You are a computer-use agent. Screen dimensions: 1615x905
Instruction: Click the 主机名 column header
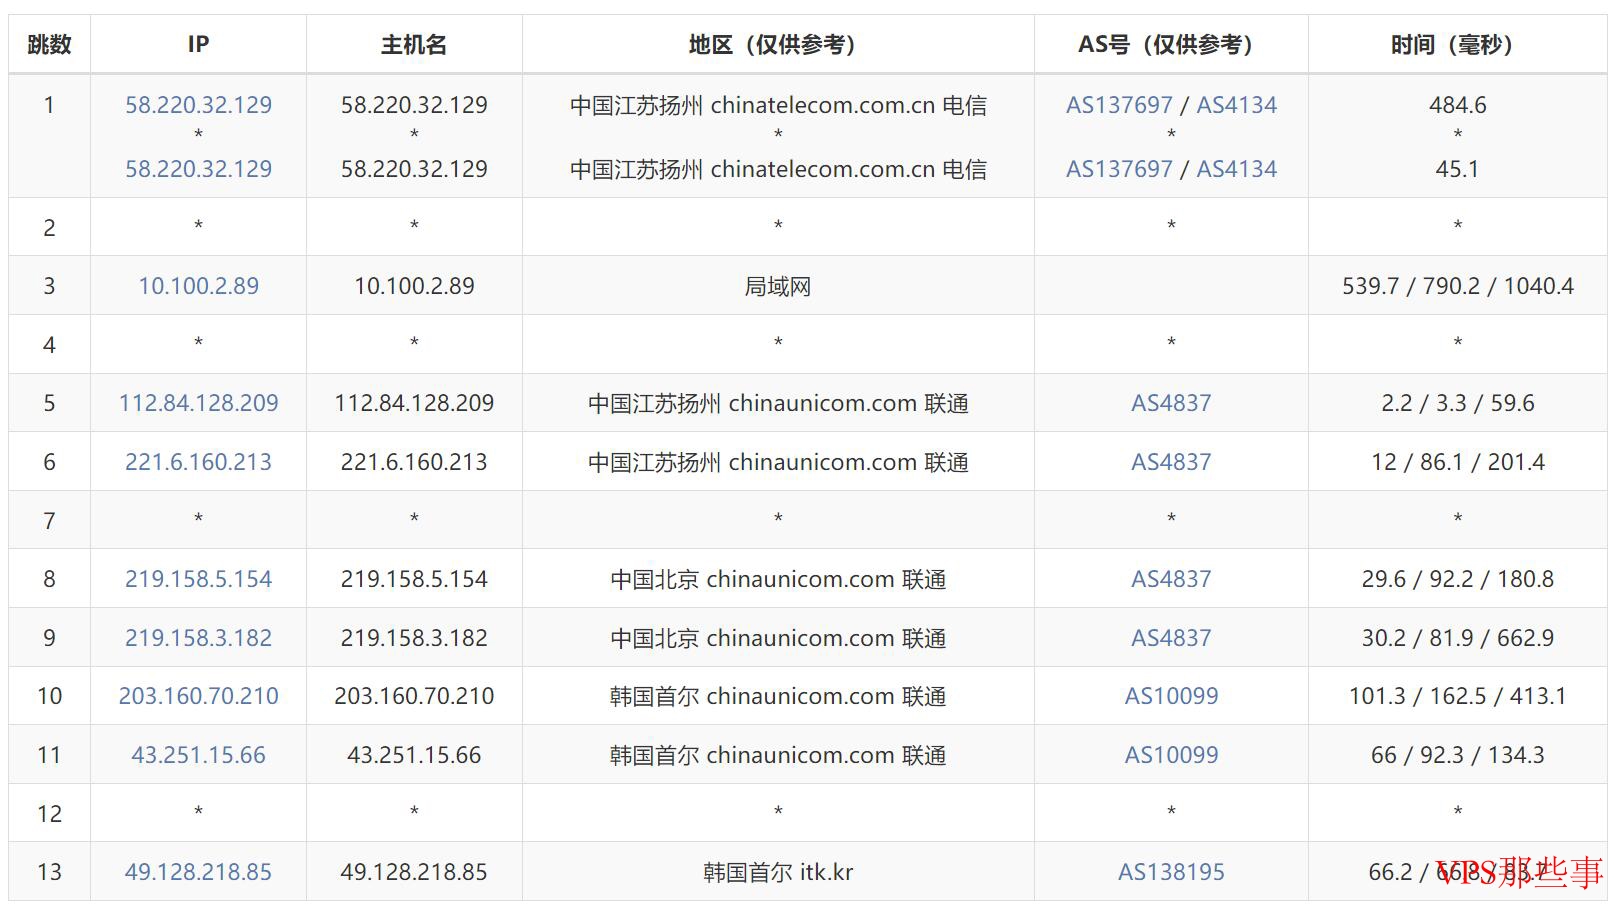click(x=414, y=44)
